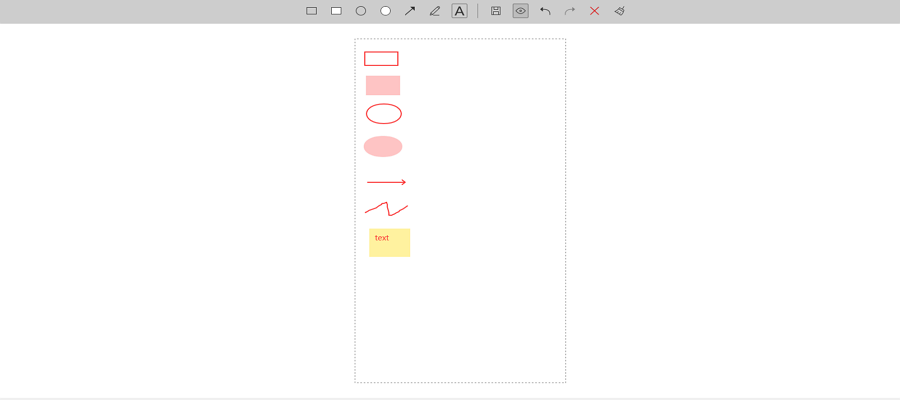Select the text annotation tool
900x400 pixels.
(x=459, y=11)
